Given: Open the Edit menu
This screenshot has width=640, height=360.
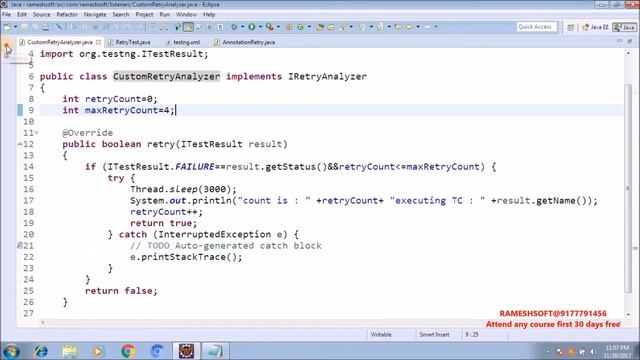Looking at the screenshot, I should pos(22,14).
